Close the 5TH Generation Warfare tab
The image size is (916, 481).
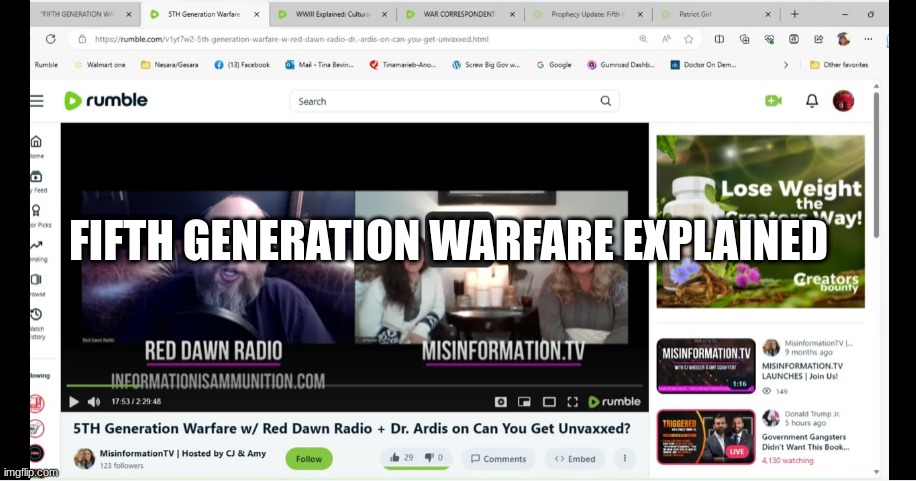pos(256,14)
